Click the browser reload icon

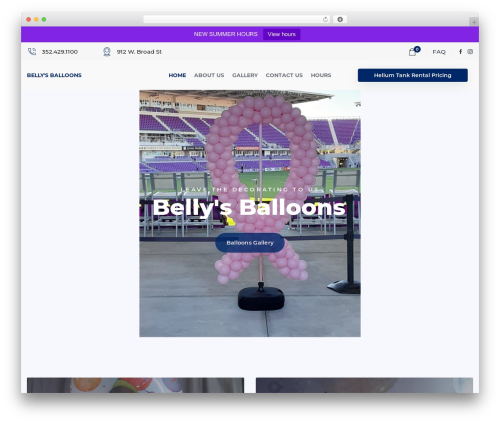tap(325, 19)
